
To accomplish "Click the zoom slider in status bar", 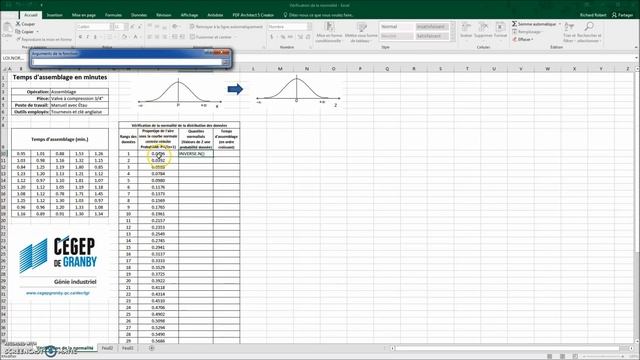I will (x=604, y=356).
